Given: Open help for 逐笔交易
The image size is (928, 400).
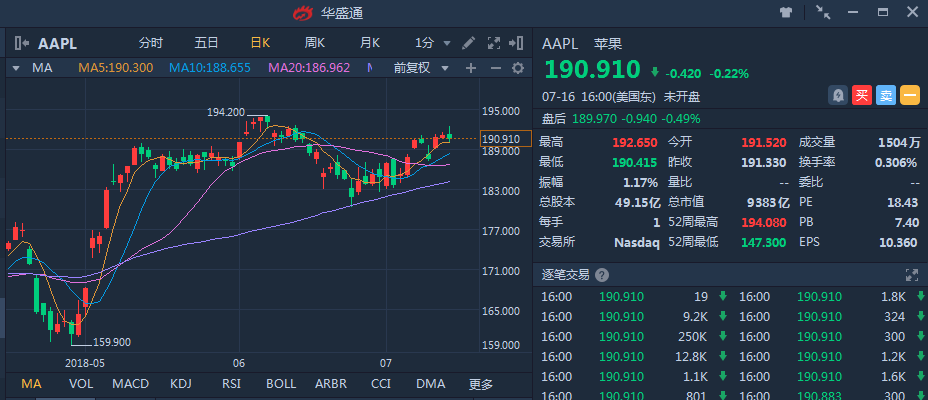Looking at the screenshot, I should (x=602, y=275).
